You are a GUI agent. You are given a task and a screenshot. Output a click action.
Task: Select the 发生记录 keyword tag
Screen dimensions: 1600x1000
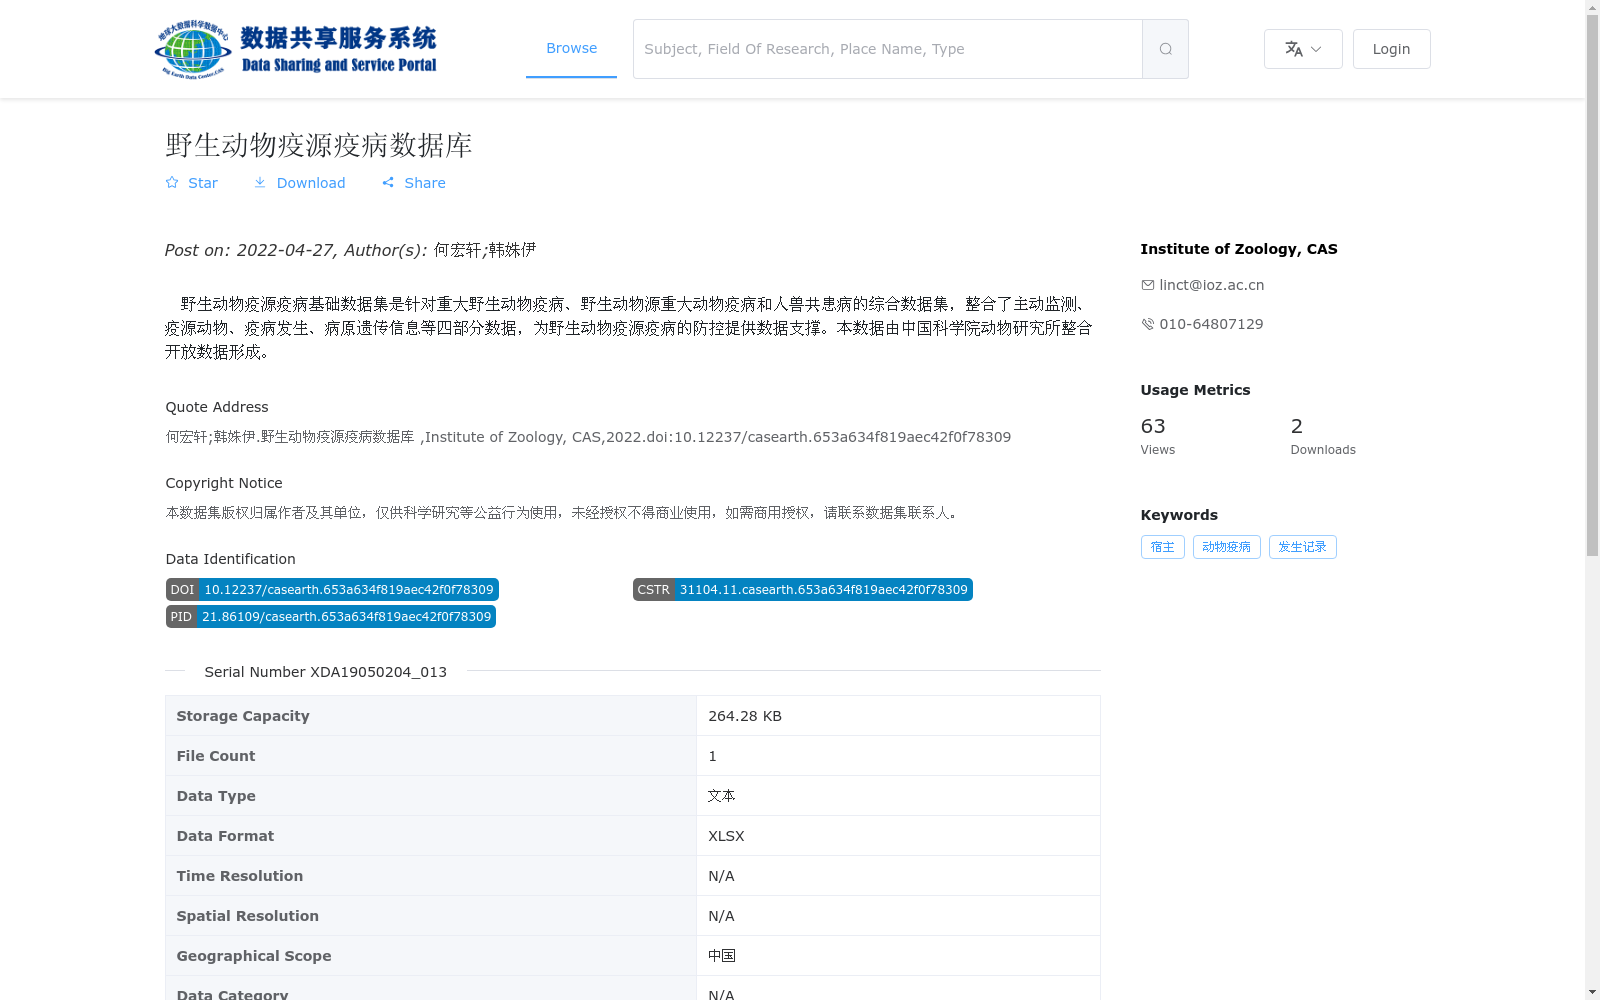point(1303,547)
